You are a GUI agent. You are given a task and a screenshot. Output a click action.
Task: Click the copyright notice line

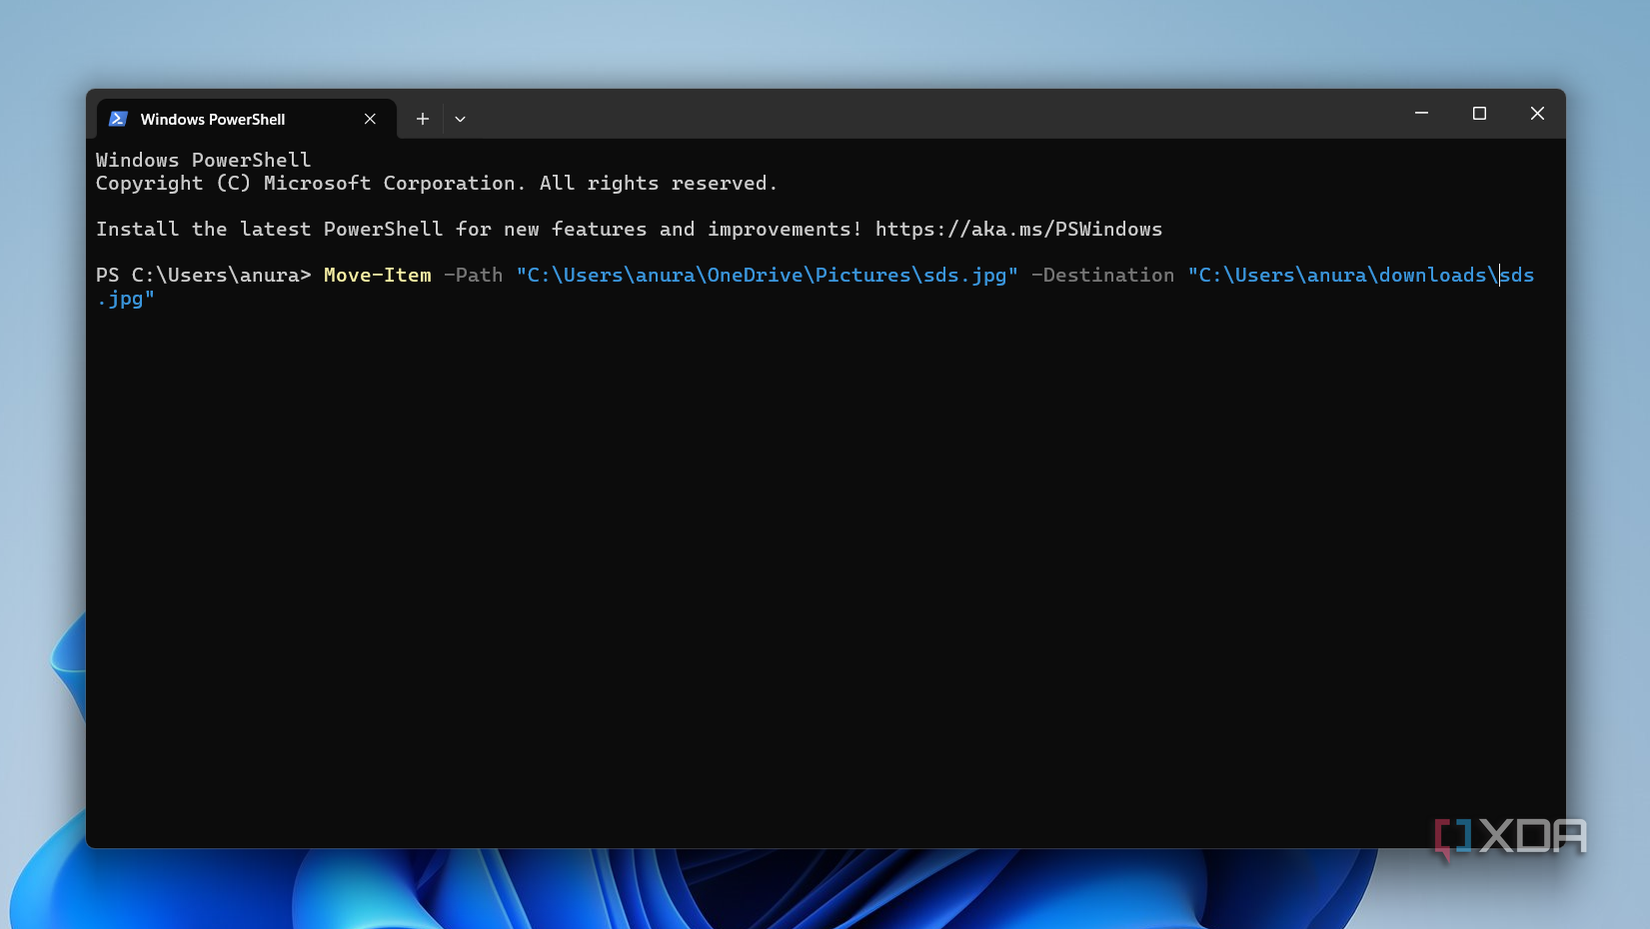[436, 183]
